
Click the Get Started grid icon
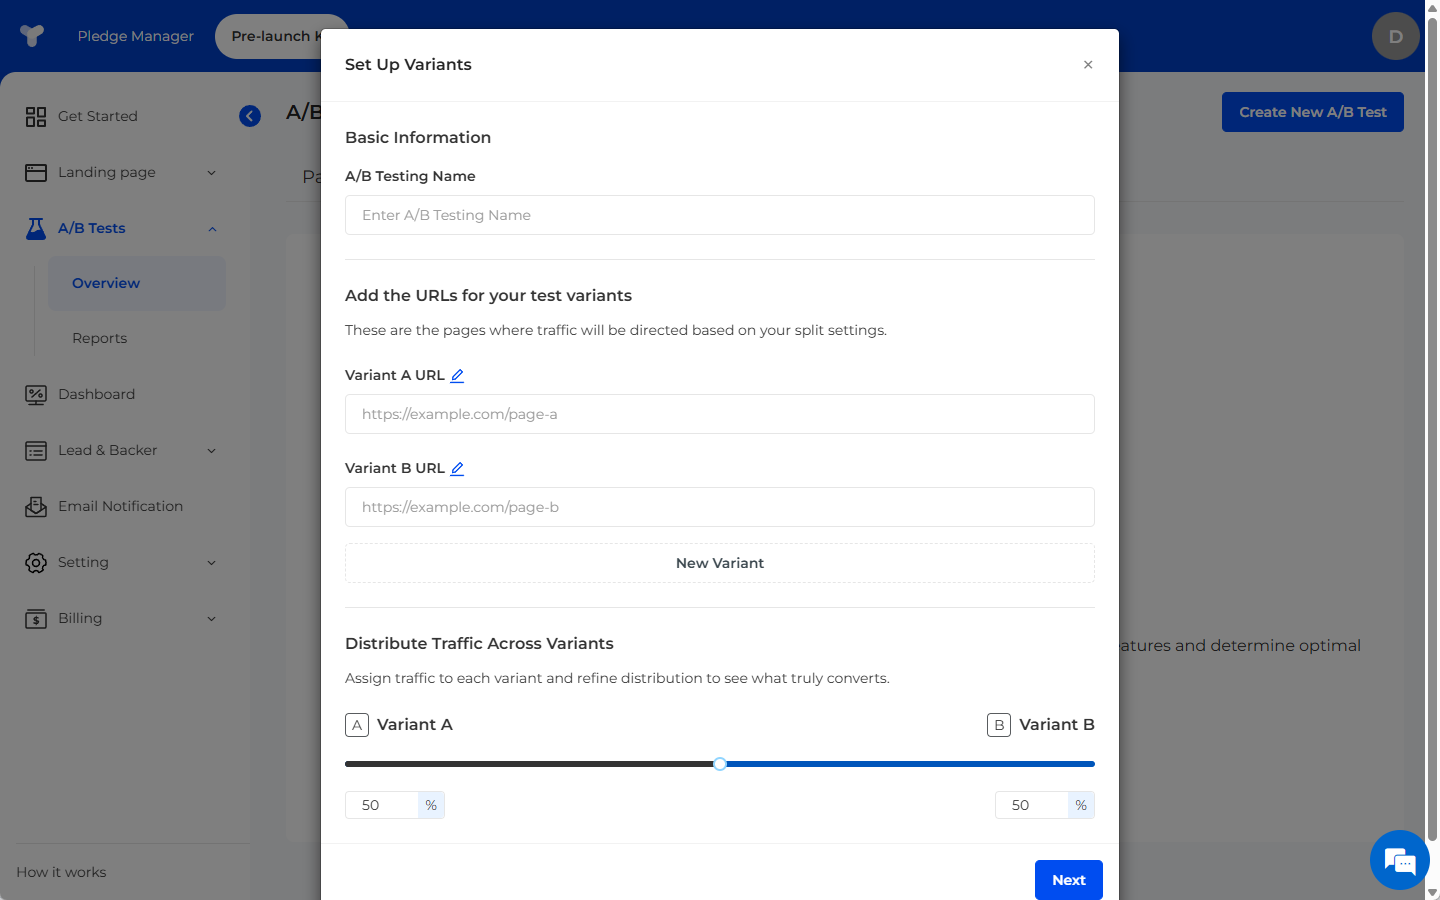pyautogui.click(x=36, y=117)
